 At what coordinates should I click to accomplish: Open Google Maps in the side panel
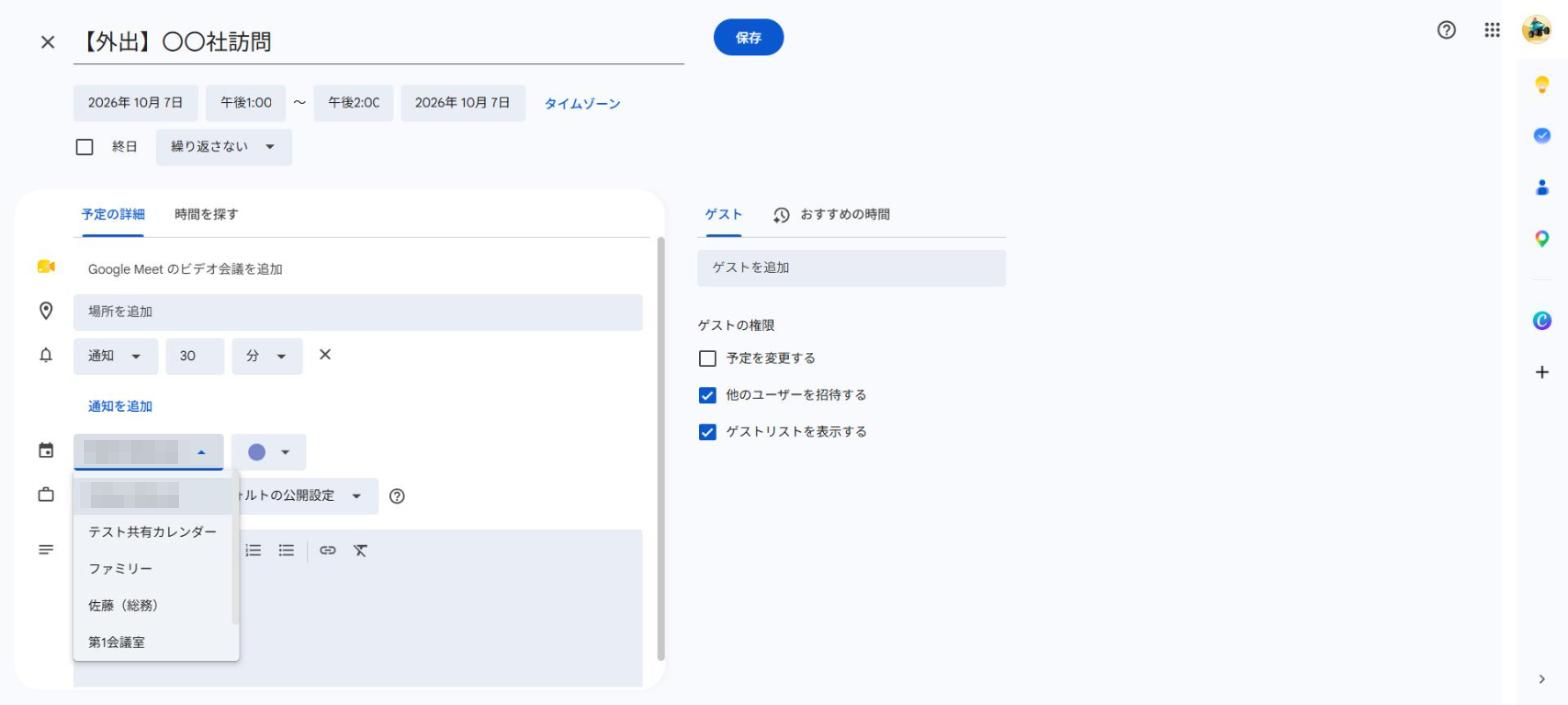[1541, 238]
